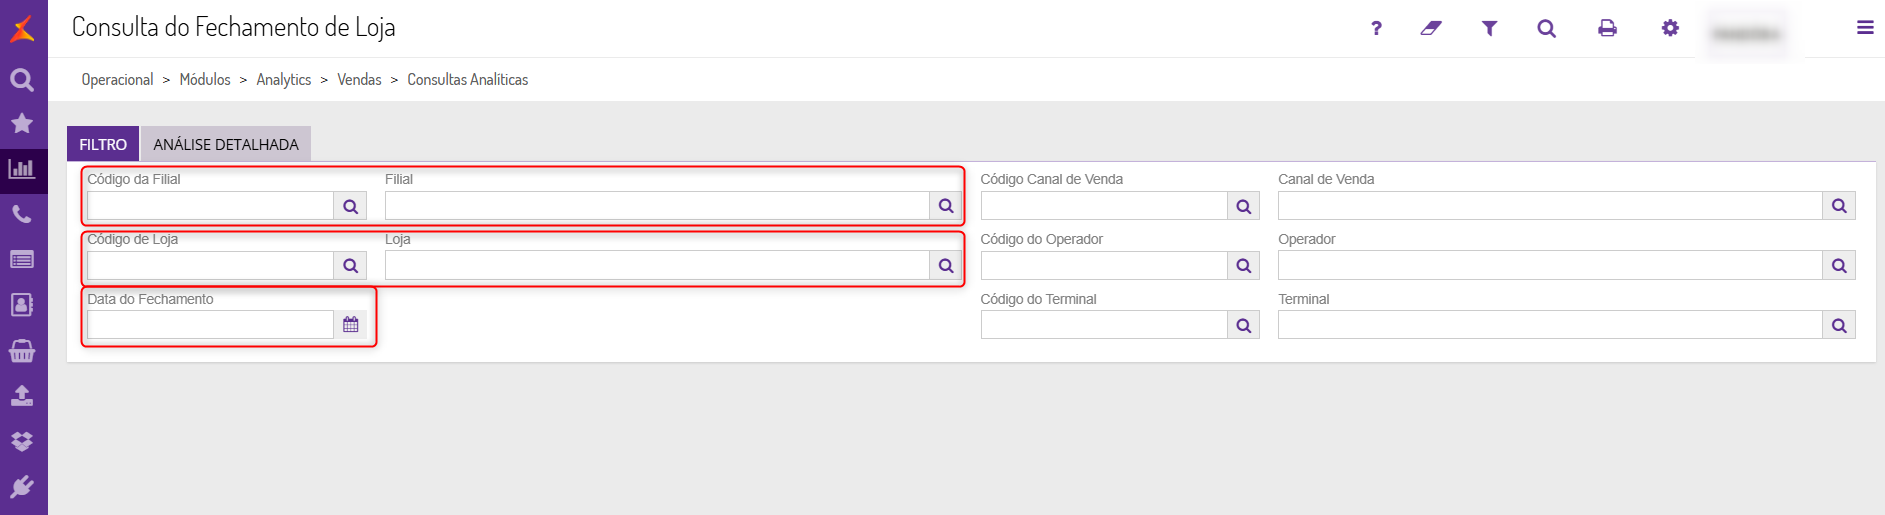Click the Analytics breadcrumb link
1885x515 pixels.
(x=283, y=80)
